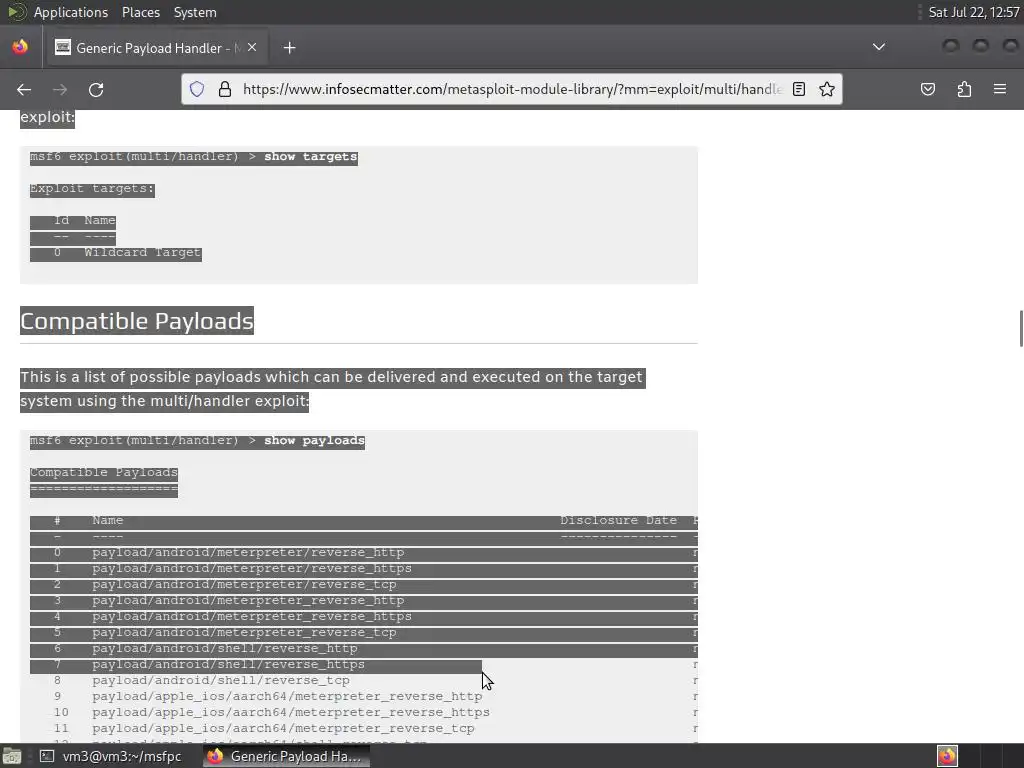Open the Save to Pocket button
Viewport: 1024px width, 768px height.
927,89
